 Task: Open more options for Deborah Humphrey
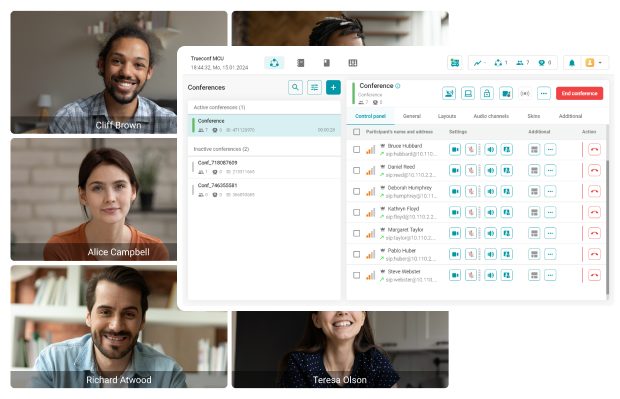click(x=550, y=191)
